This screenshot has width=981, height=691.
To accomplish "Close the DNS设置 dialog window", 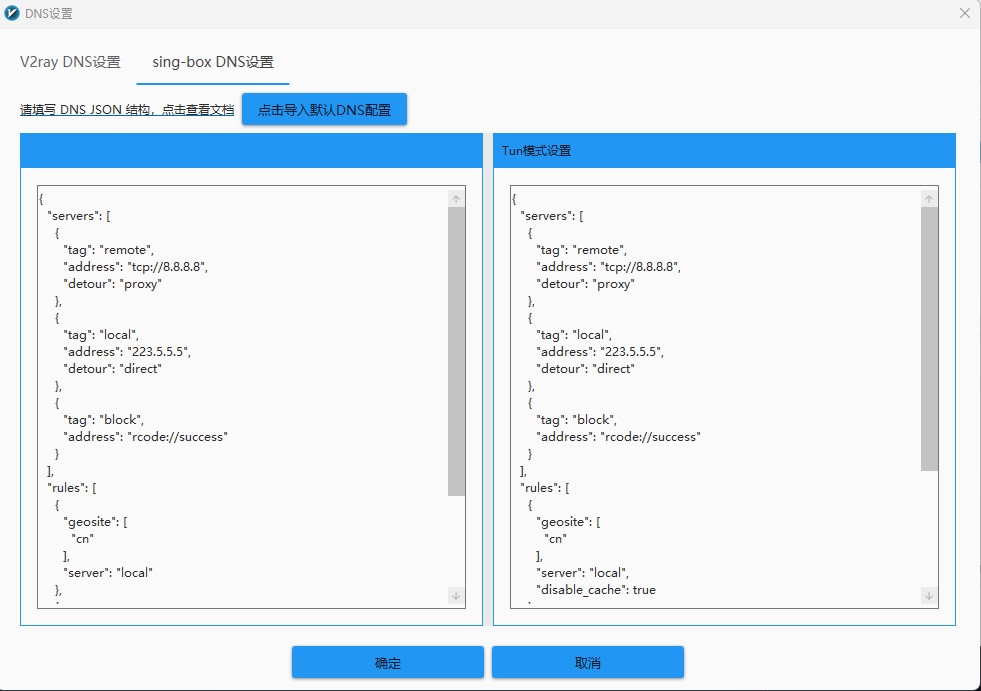I will pyautogui.click(x=963, y=13).
